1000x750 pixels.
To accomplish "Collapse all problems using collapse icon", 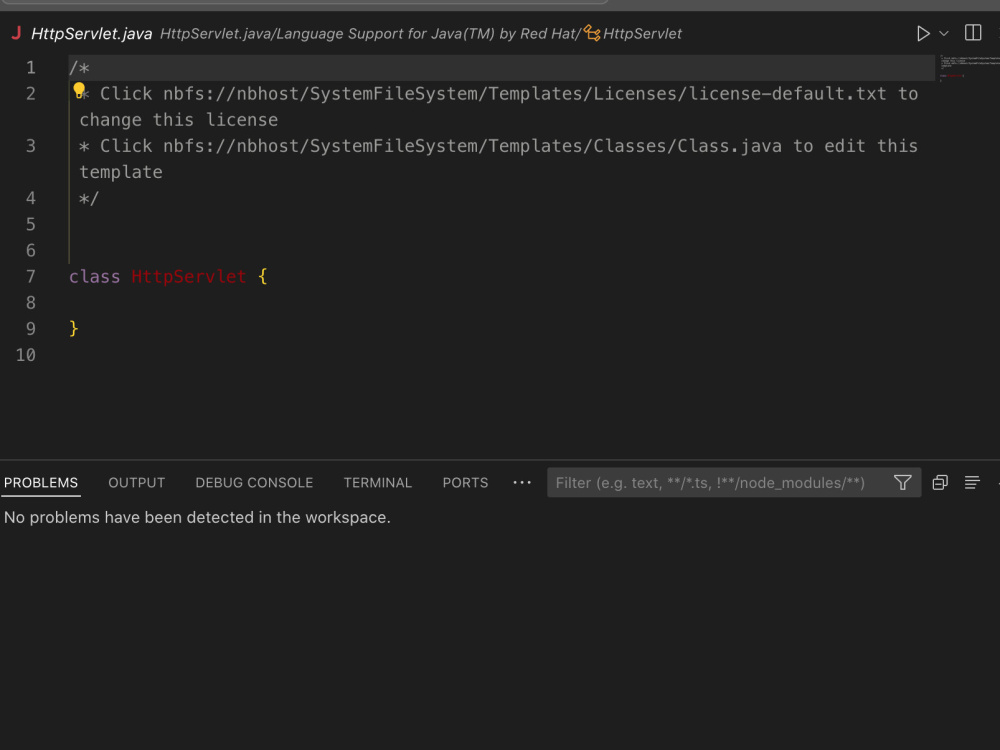I will 939,483.
